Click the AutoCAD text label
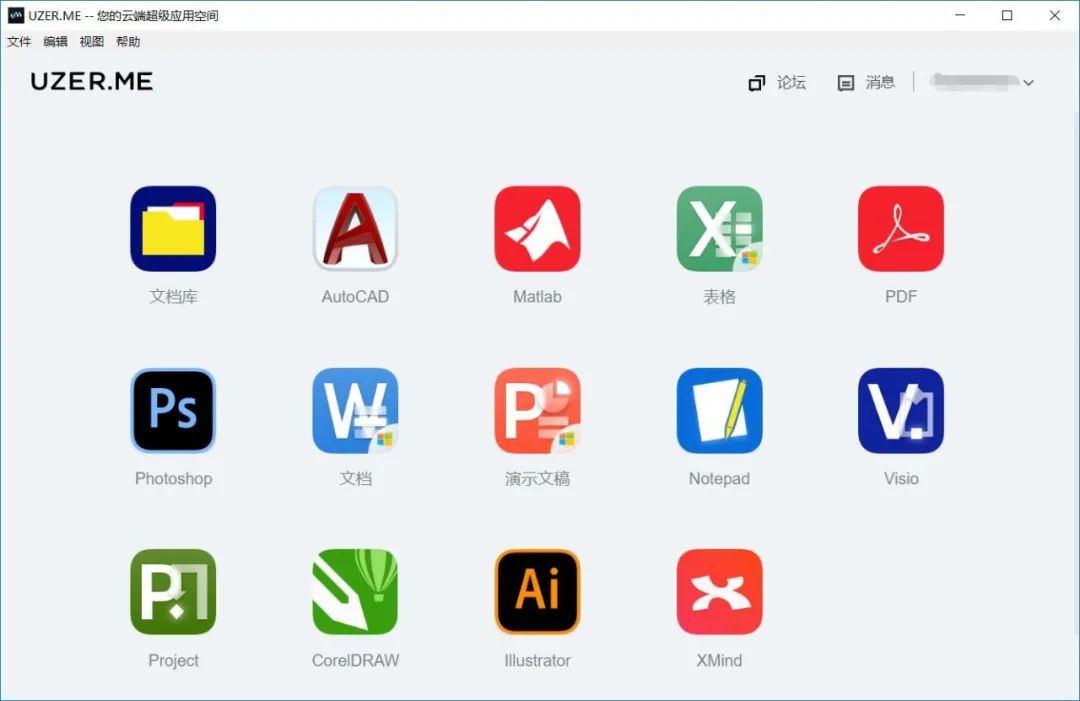 click(355, 297)
